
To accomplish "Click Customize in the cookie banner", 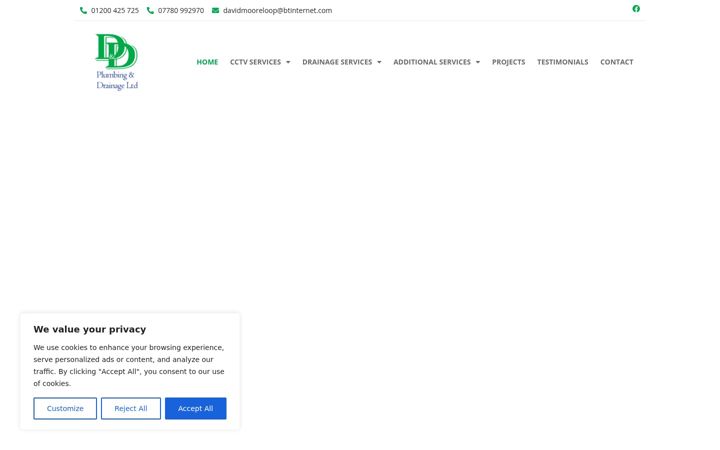I will click(65, 408).
